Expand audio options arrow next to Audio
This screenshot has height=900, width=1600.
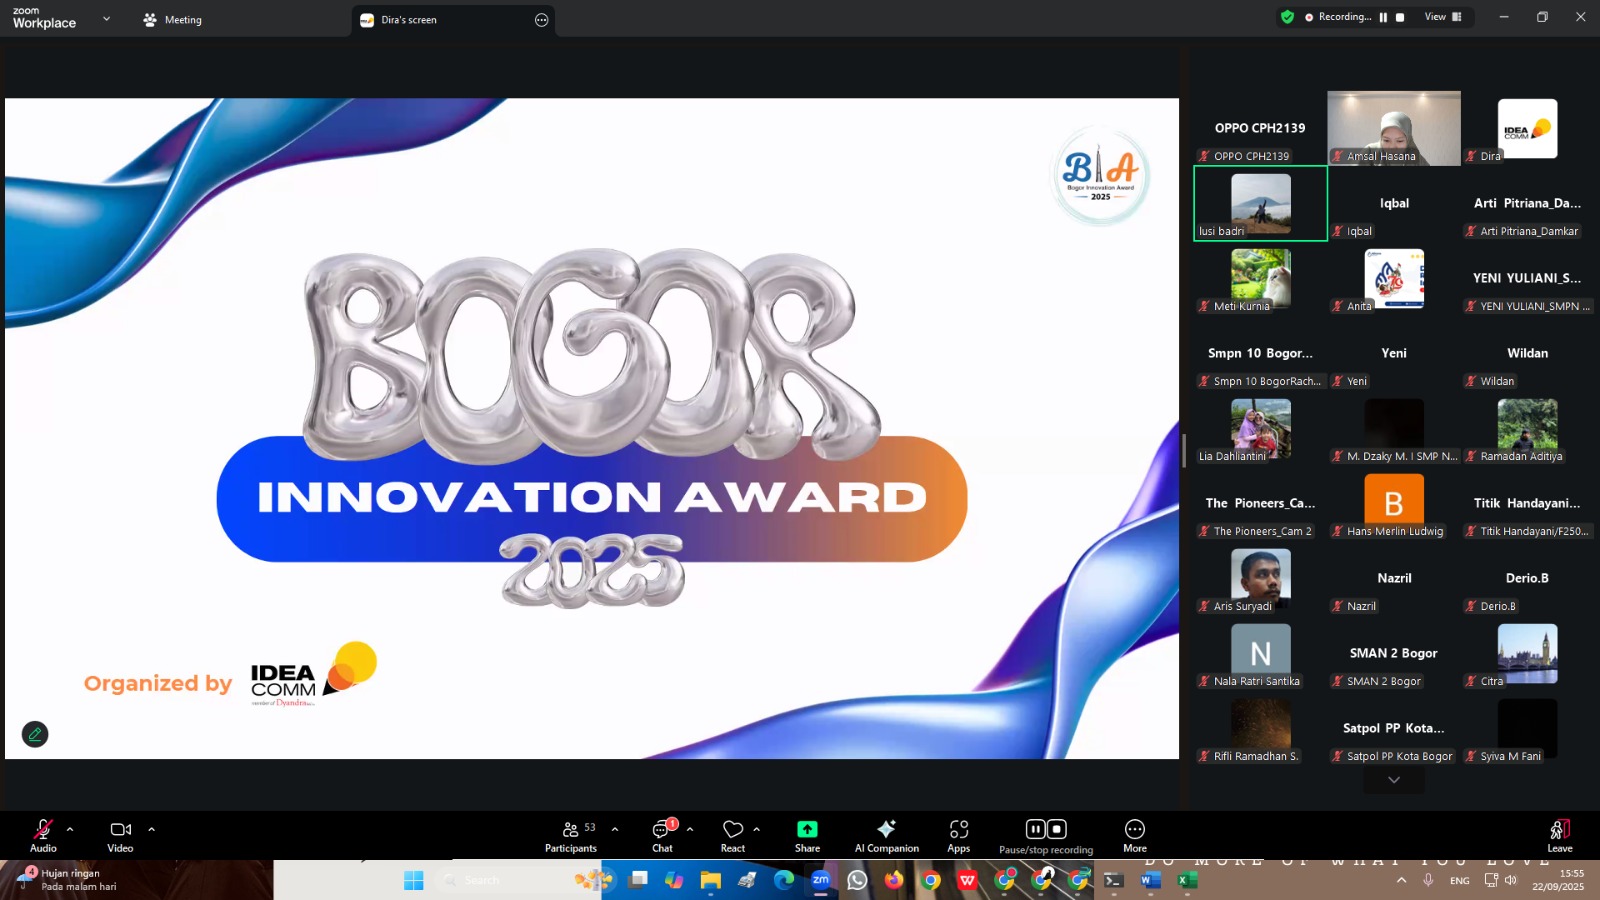click(x=70, y=829)
